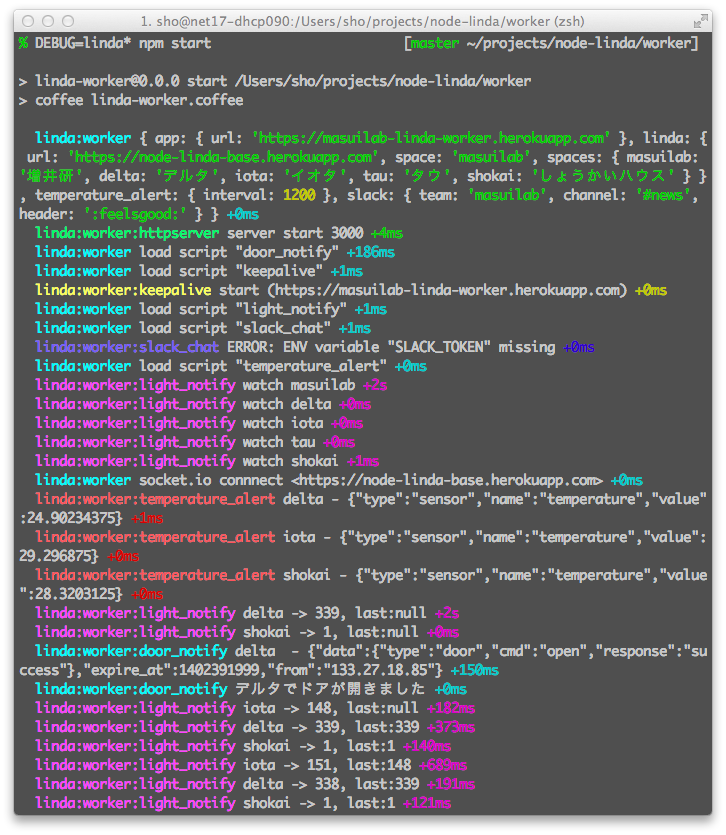
Task: Click the masuilab-linda-worker.herokuapp.com URL string
Action: [431, 138]
